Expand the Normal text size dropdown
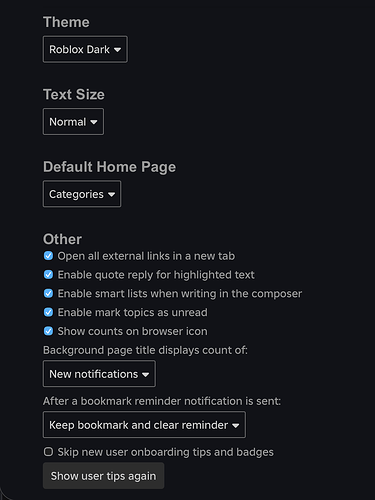 73,122
